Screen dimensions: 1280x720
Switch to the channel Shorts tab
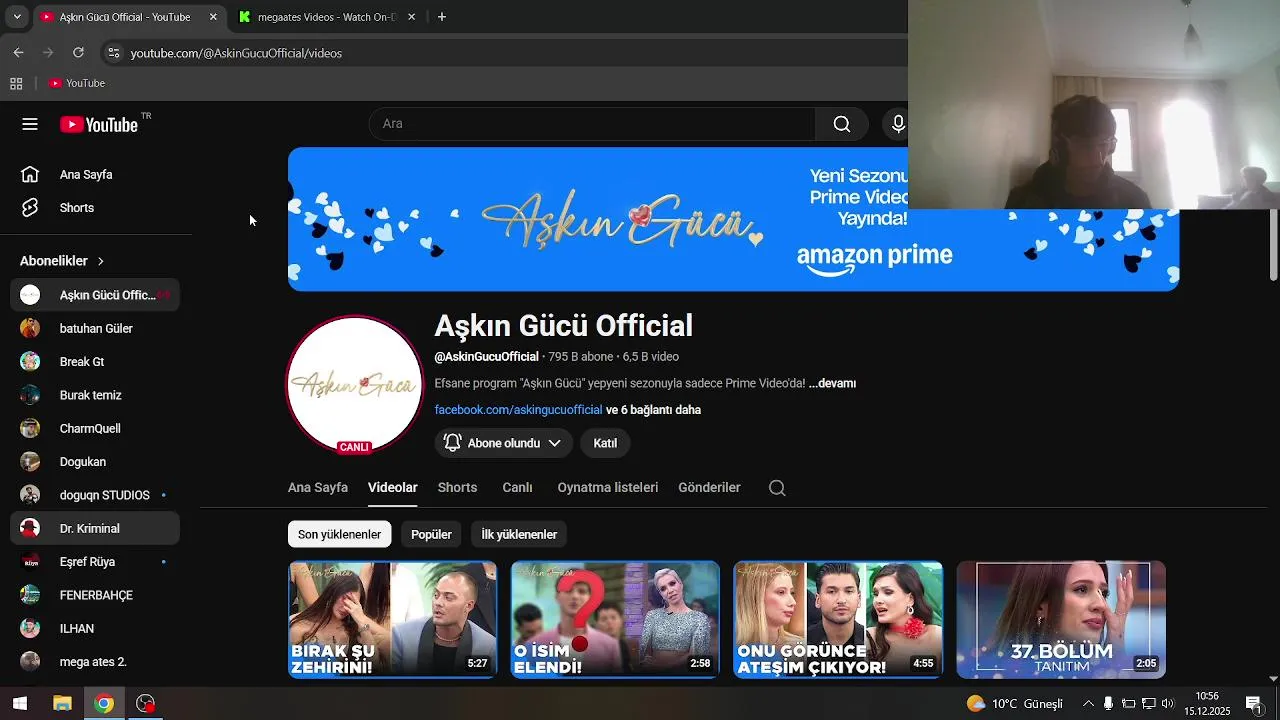point(457,488)
